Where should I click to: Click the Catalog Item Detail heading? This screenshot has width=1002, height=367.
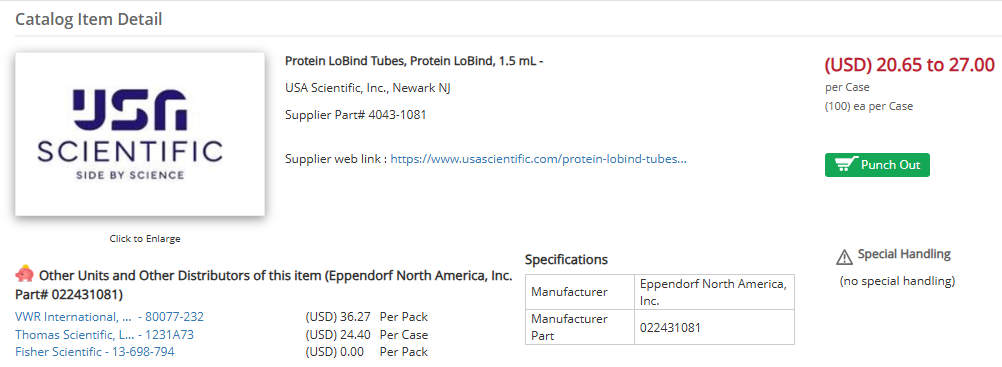click(89, 19)
